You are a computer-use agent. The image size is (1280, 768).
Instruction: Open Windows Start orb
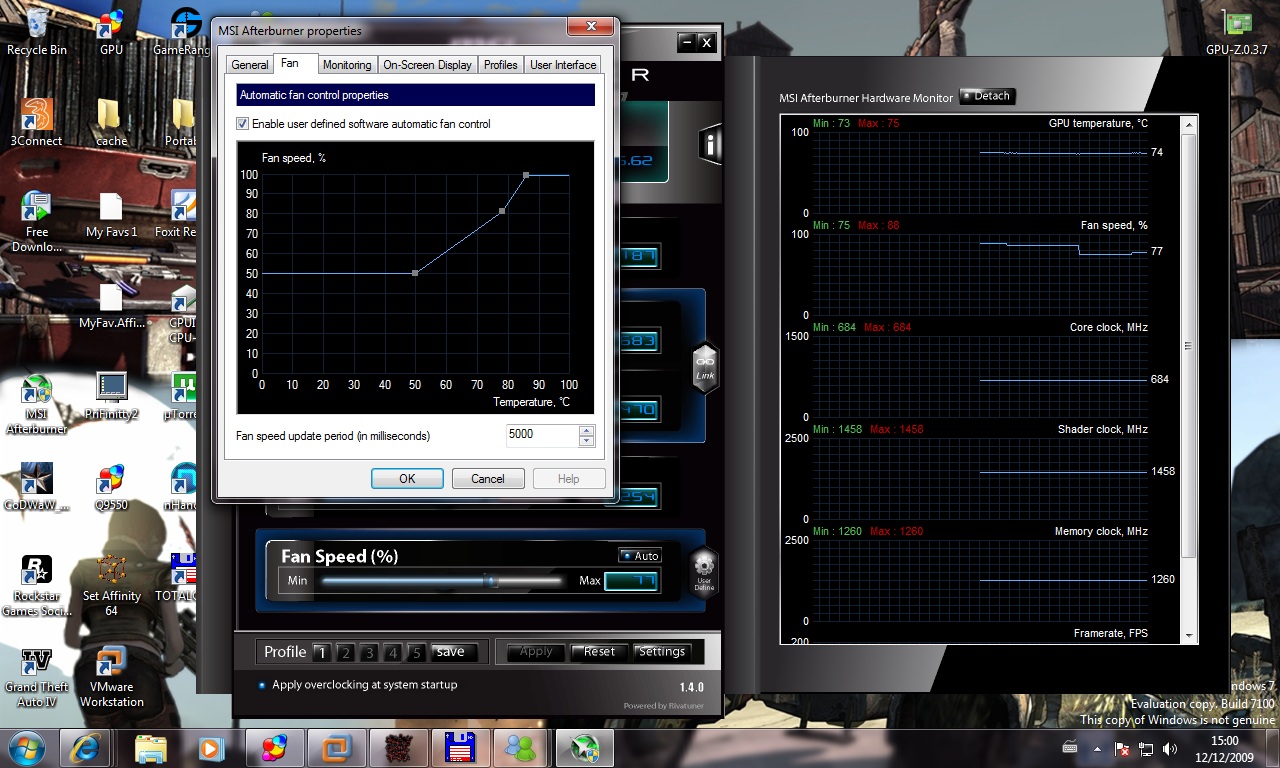(26, 747)
